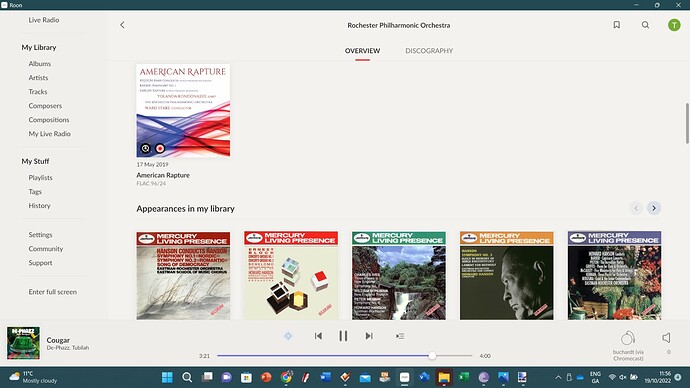The height and width of the screenshot is (388, 690).
Task: Click the main page vertical scrollbar
Action: [687, 123]
